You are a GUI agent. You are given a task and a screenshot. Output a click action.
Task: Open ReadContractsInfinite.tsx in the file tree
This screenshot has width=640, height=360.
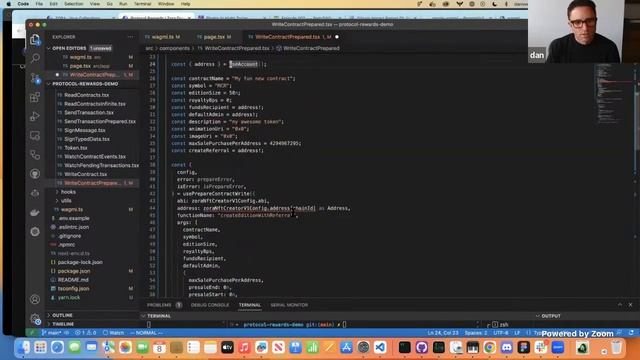pyautogui.click(x=95, y=104)
